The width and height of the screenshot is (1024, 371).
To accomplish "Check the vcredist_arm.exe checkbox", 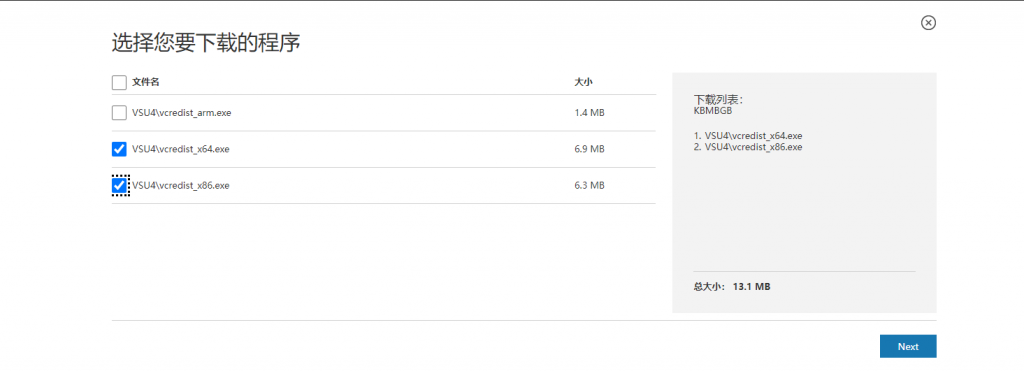I will [x=119, y=113].
